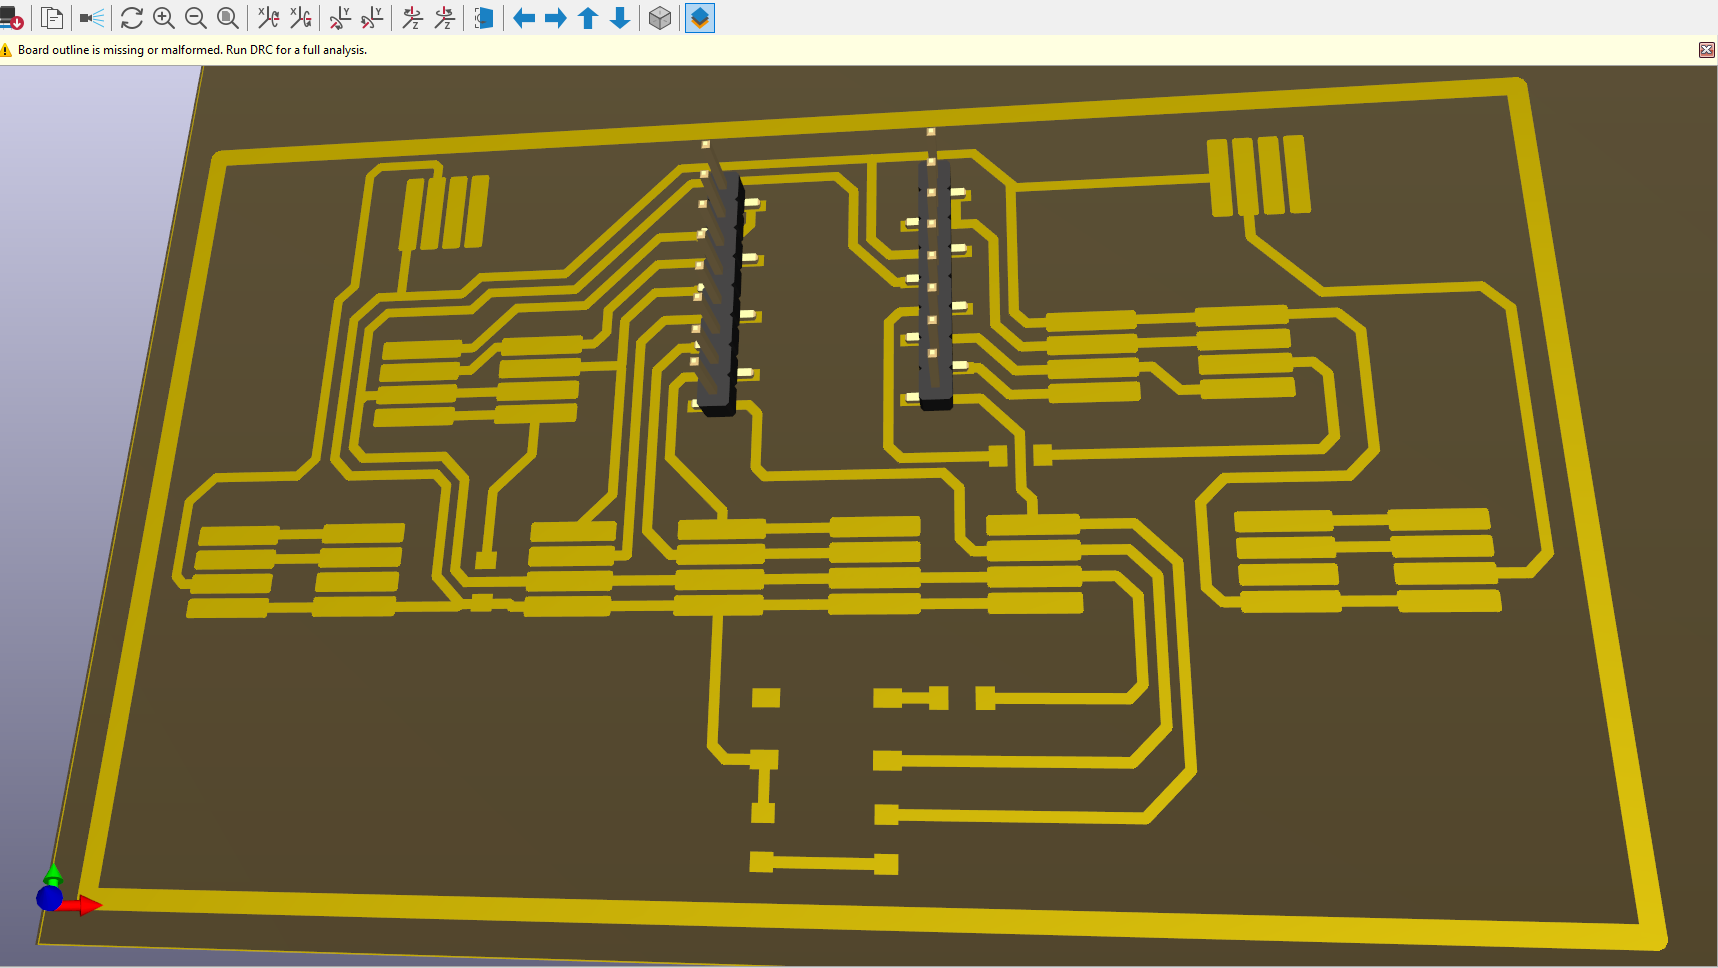Zoom out of the board
This screenshot has height=968, width=1718.
pyautogui.click(x=196, y=18)
